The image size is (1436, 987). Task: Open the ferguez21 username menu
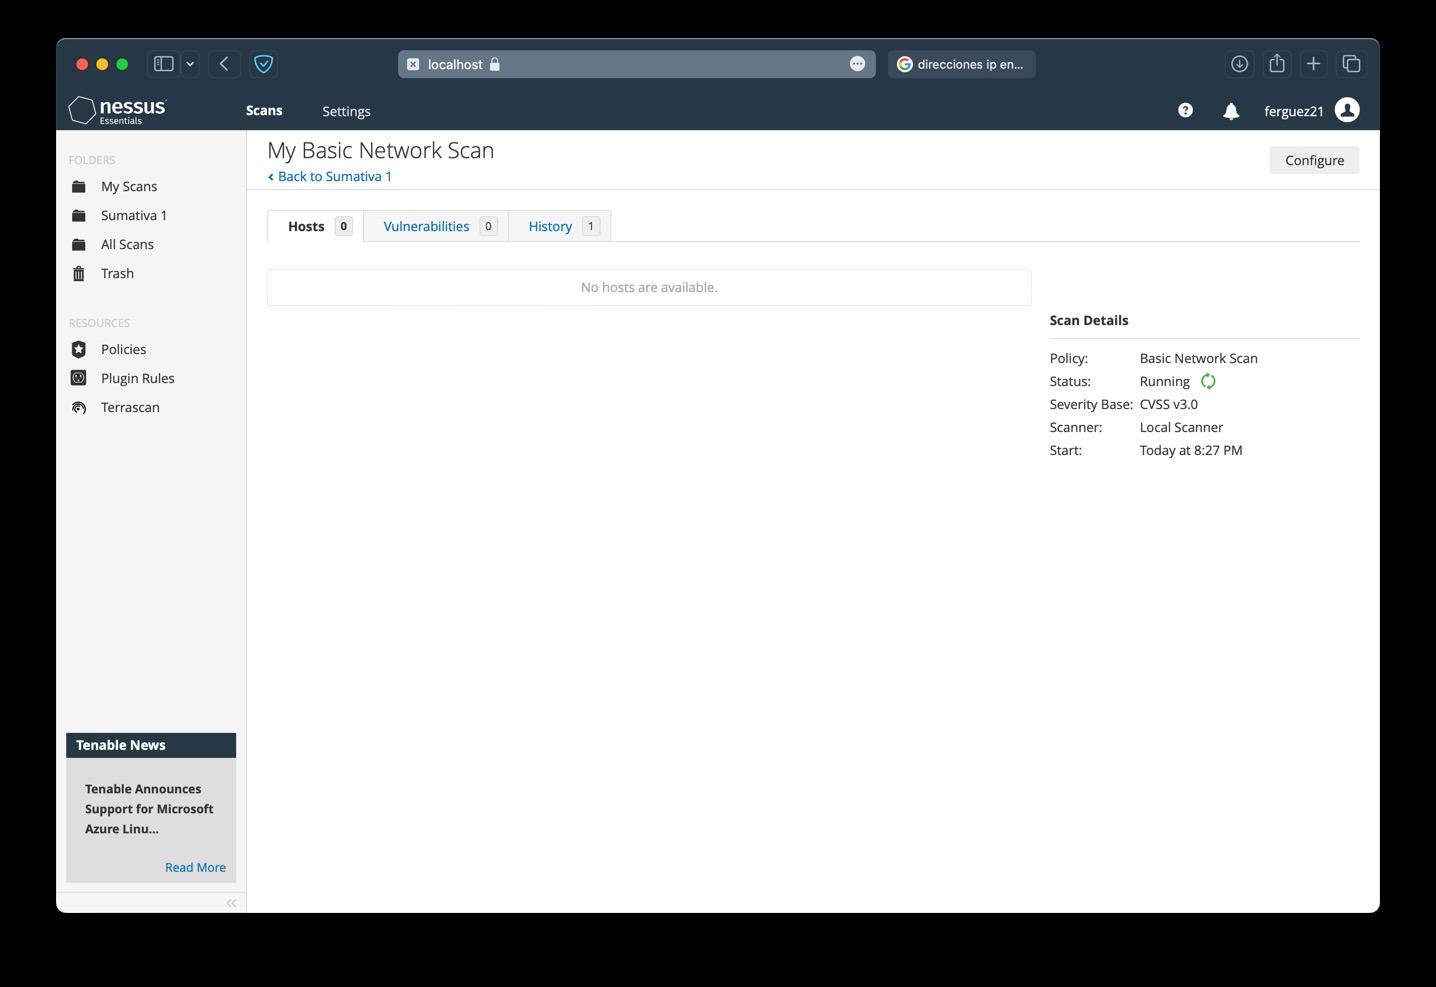coord(1294,111)
